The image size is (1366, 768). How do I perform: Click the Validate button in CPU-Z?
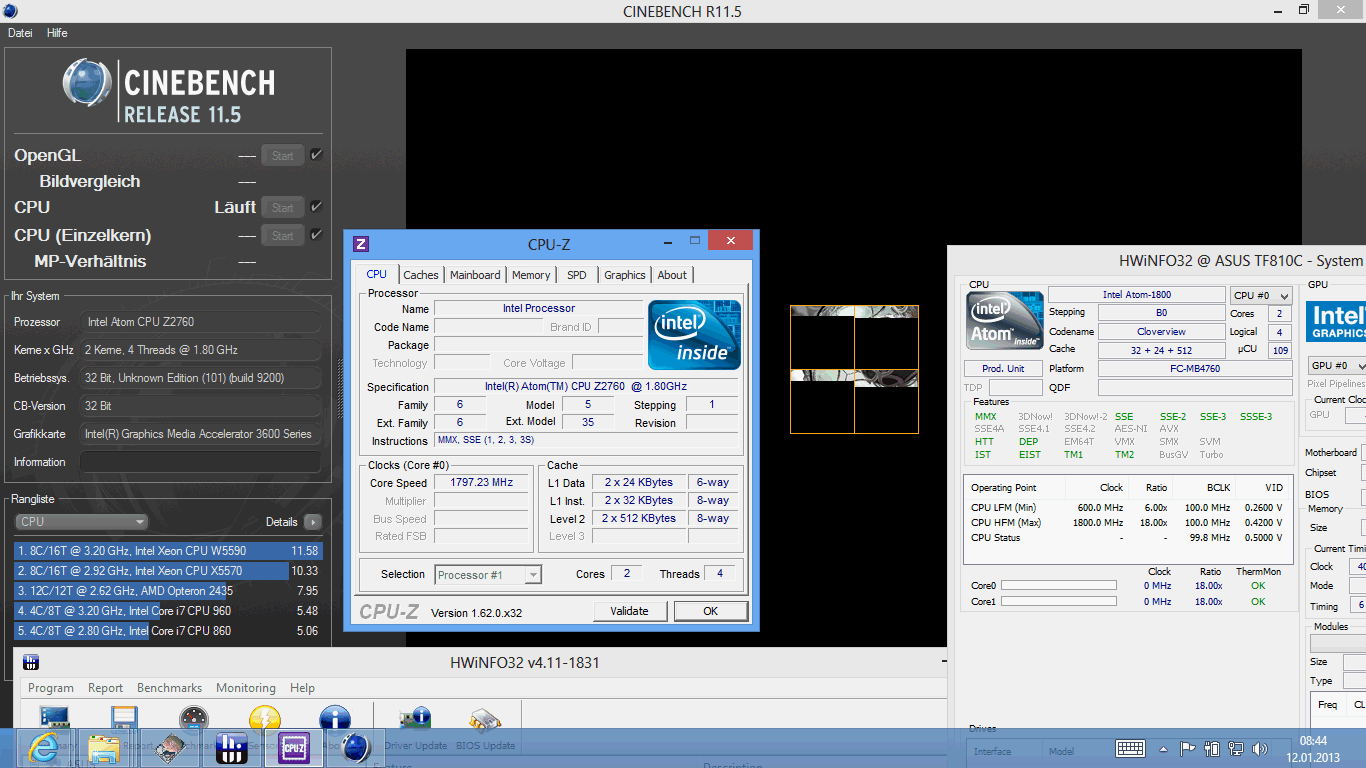click(629, 611)
